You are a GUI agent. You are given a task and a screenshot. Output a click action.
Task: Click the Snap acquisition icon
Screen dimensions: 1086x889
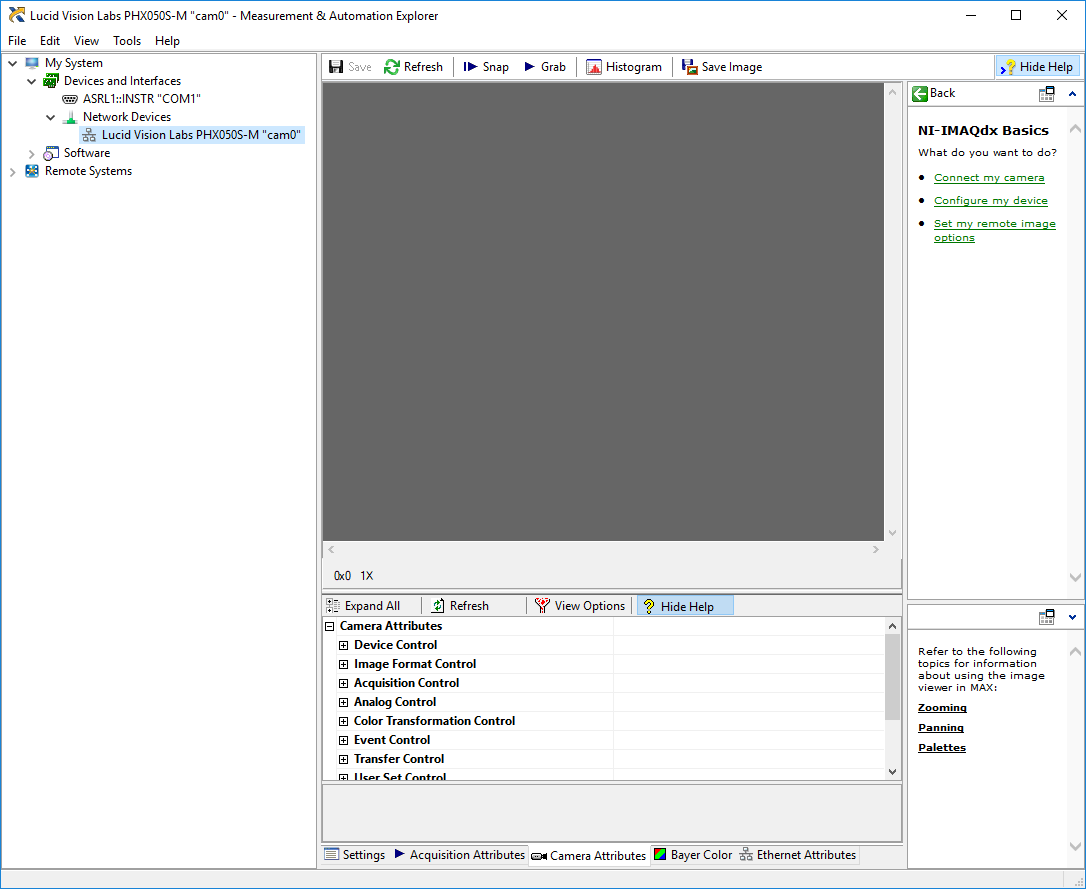coord(470,67)
